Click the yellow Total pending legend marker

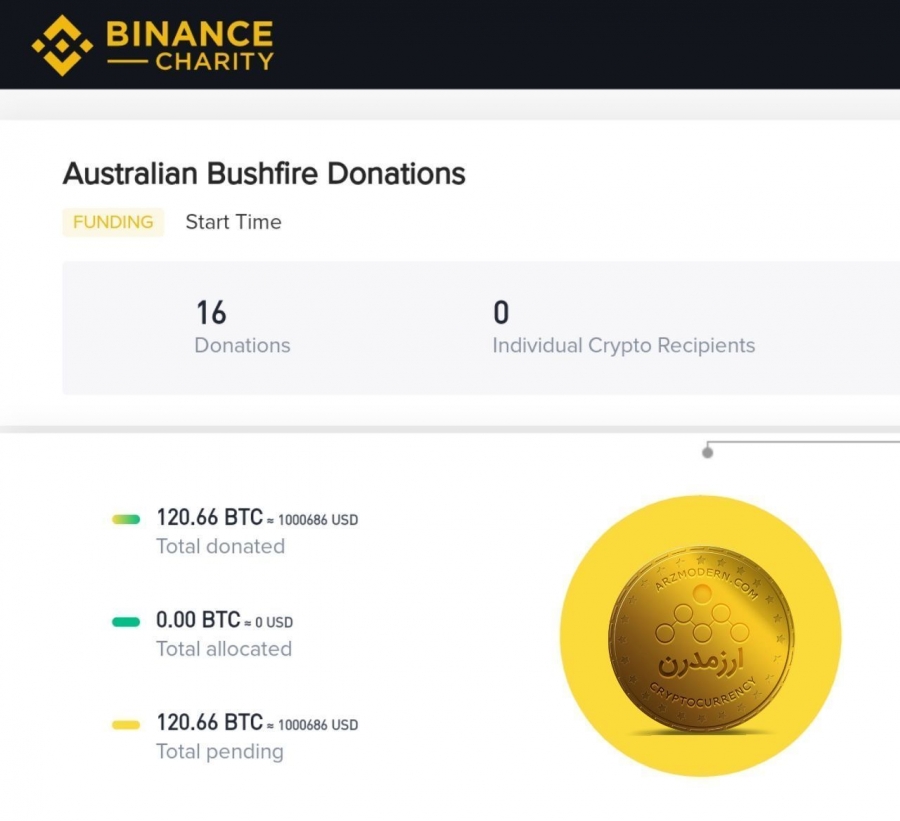[126, 725]
